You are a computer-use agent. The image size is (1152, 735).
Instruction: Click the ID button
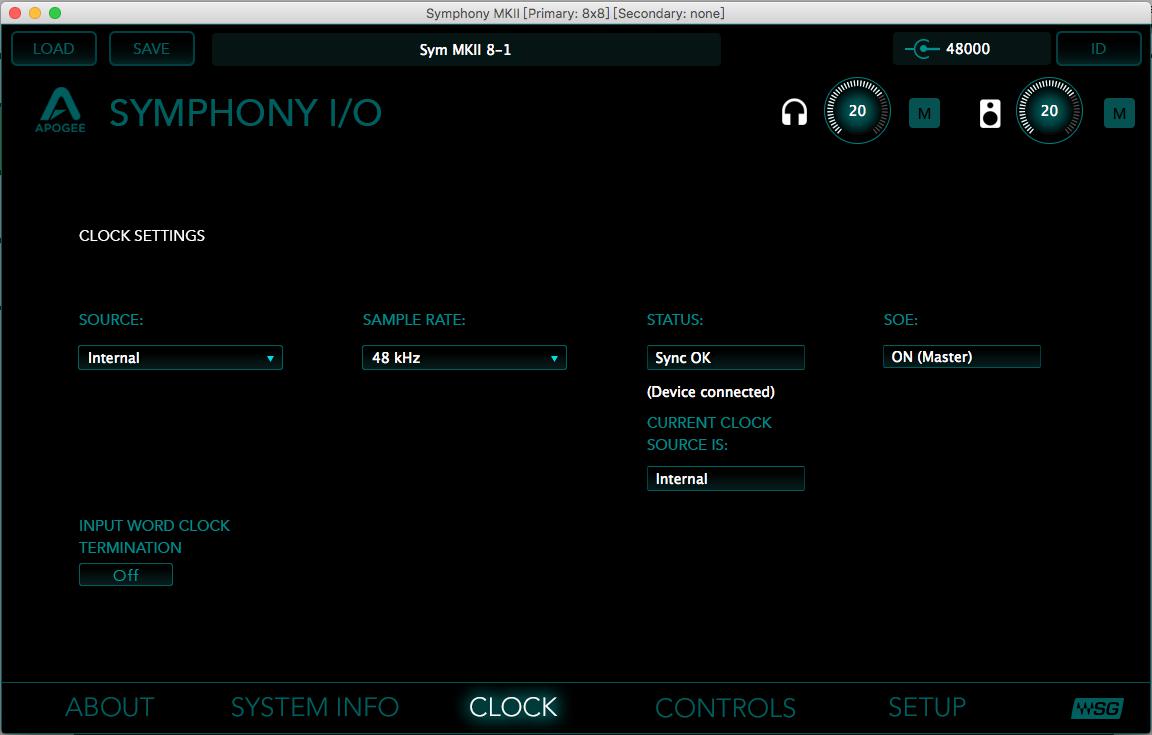click(x=1098, y=49)
